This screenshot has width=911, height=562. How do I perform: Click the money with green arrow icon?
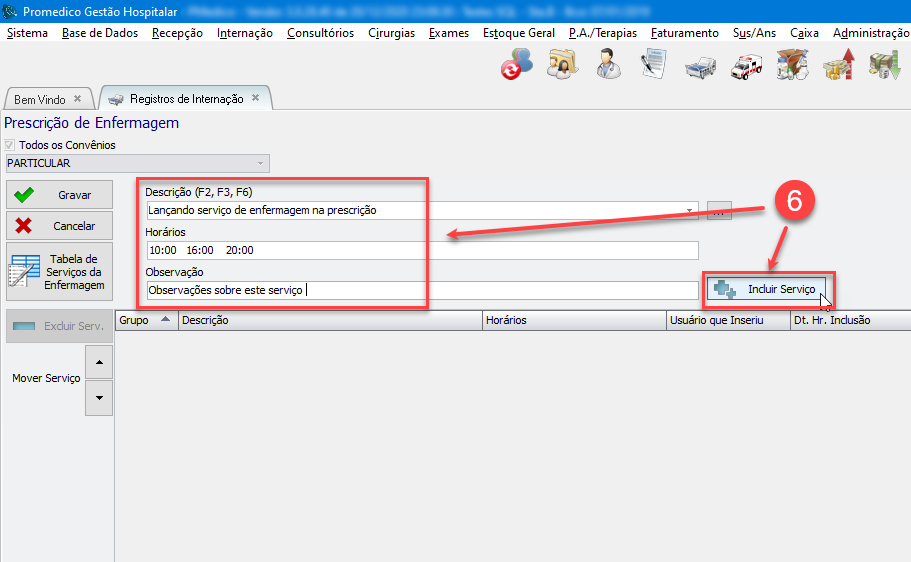click(x=883, y=65)
